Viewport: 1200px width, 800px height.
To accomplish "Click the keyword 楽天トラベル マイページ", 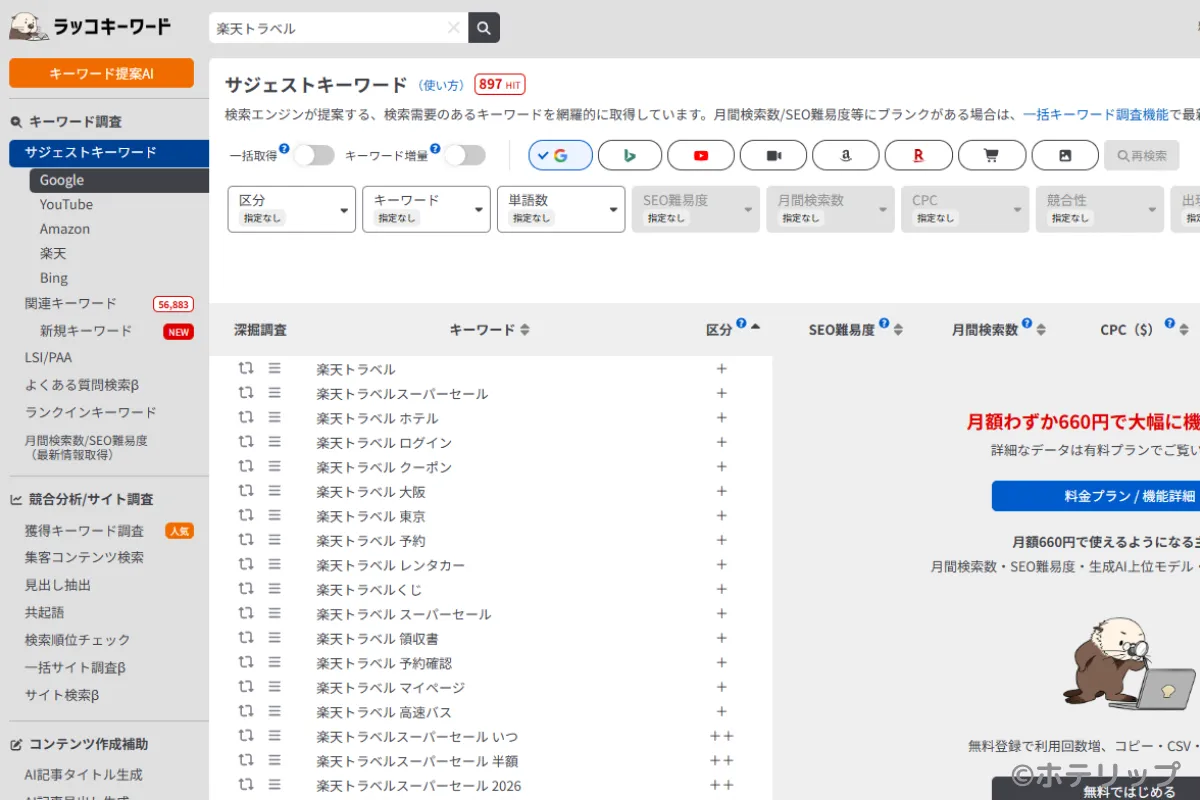I will pos(391,687).
